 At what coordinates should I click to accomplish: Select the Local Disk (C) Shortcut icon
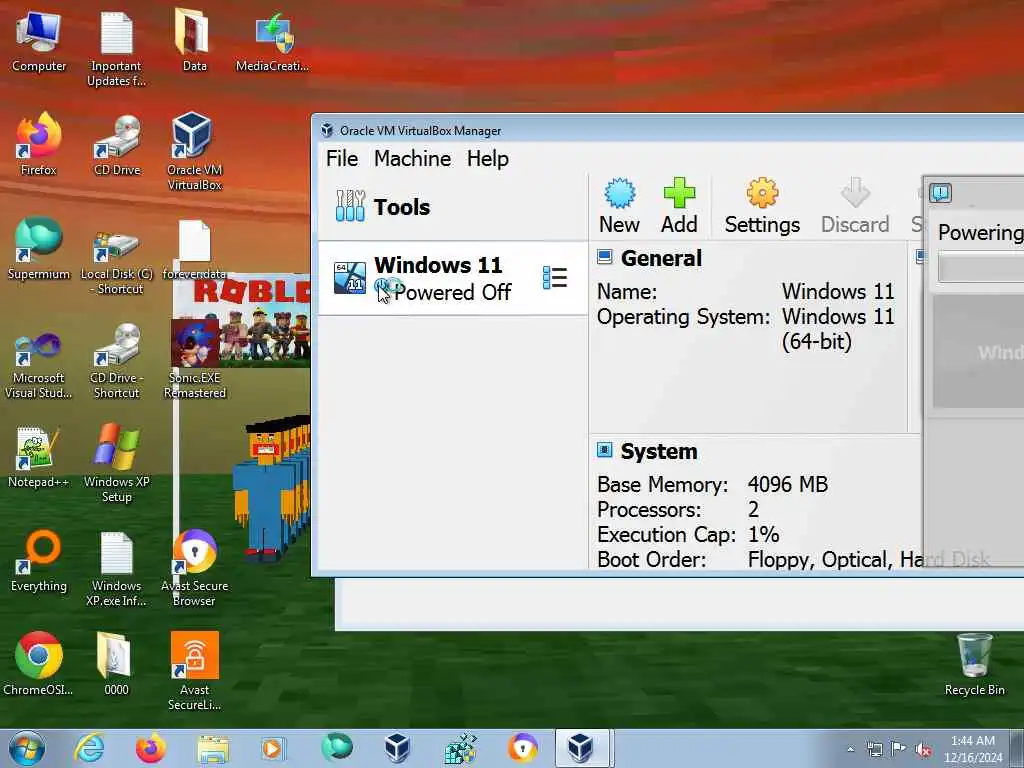coord(116,263)
